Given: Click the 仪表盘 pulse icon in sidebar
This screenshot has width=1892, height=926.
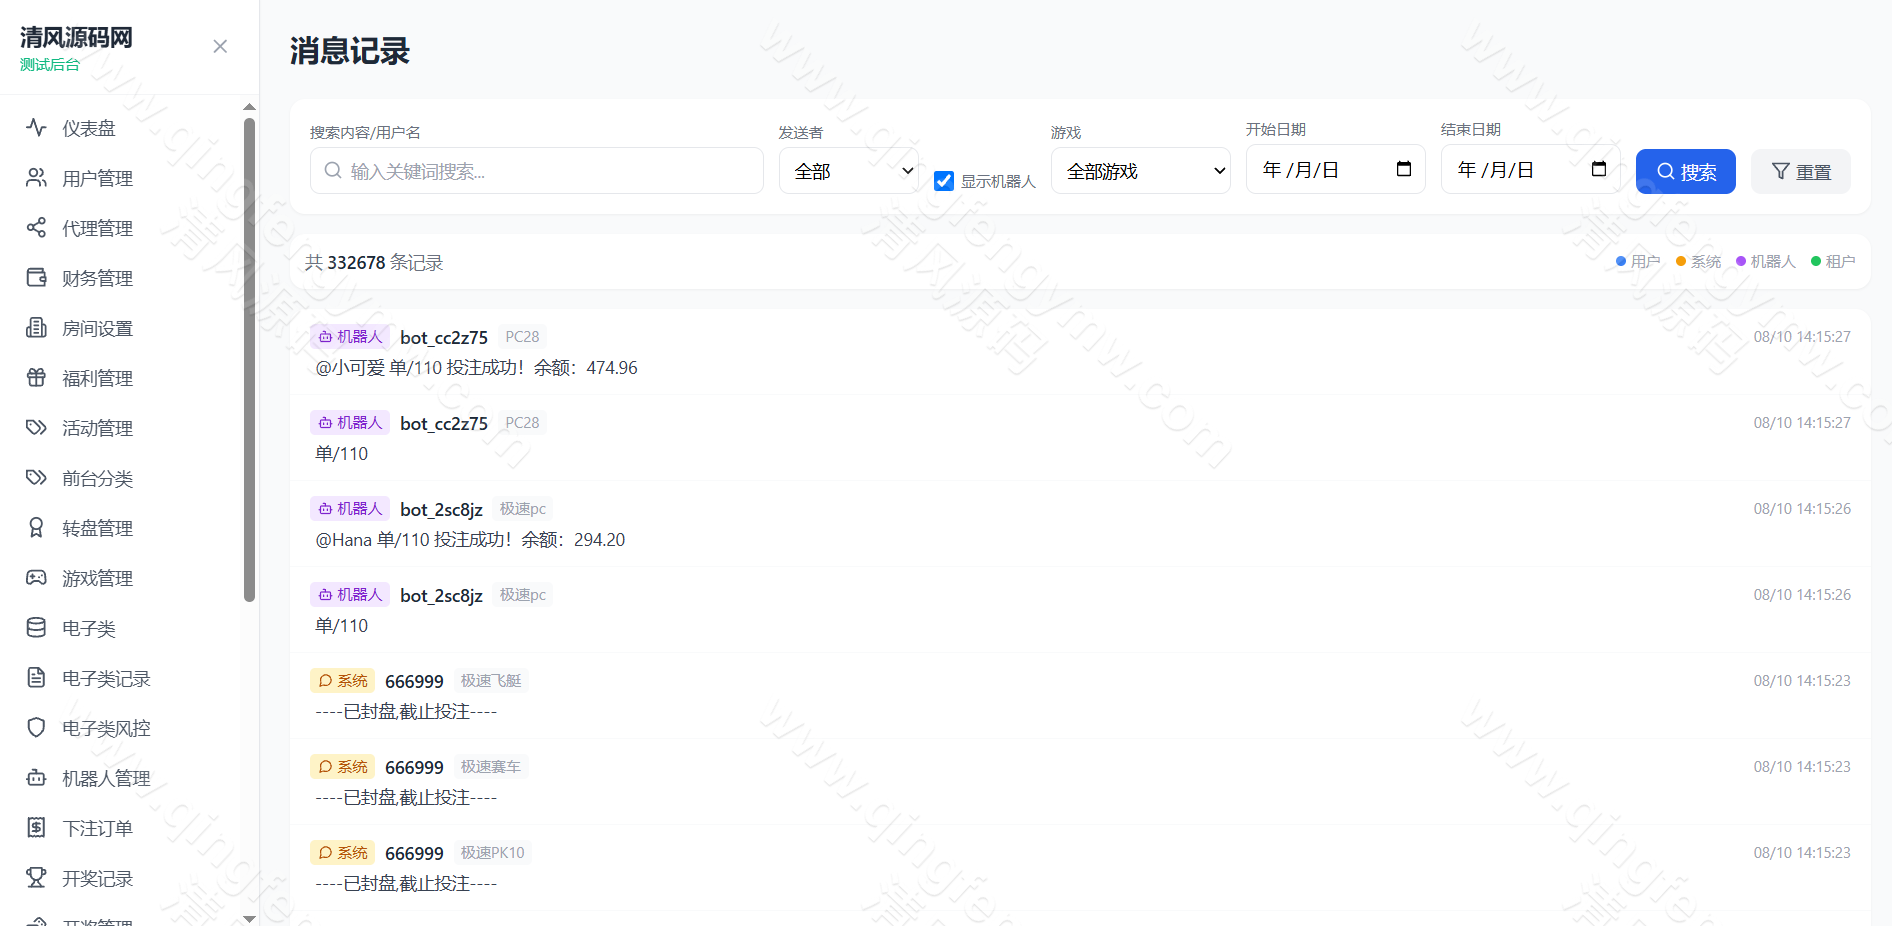Looking at the screenshot, I should (x=36, y=128).
